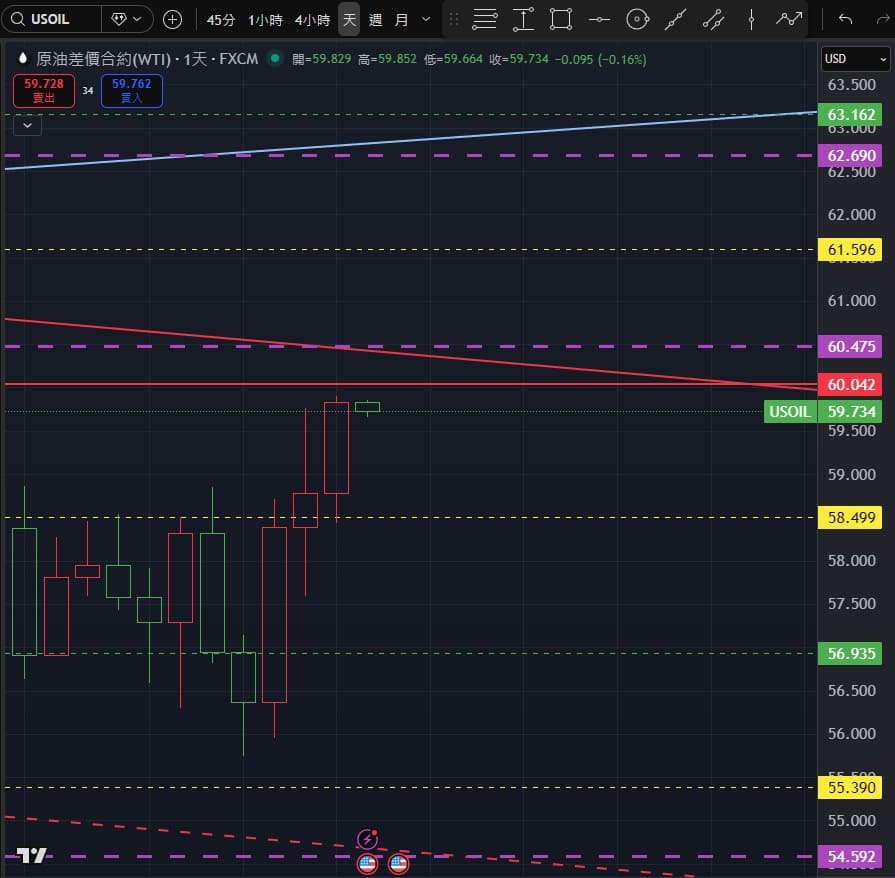The height and width of the screenshot is (878, 895).
Task: Switch to the 1小時 timeframe
Action: (x=265, y=20)
